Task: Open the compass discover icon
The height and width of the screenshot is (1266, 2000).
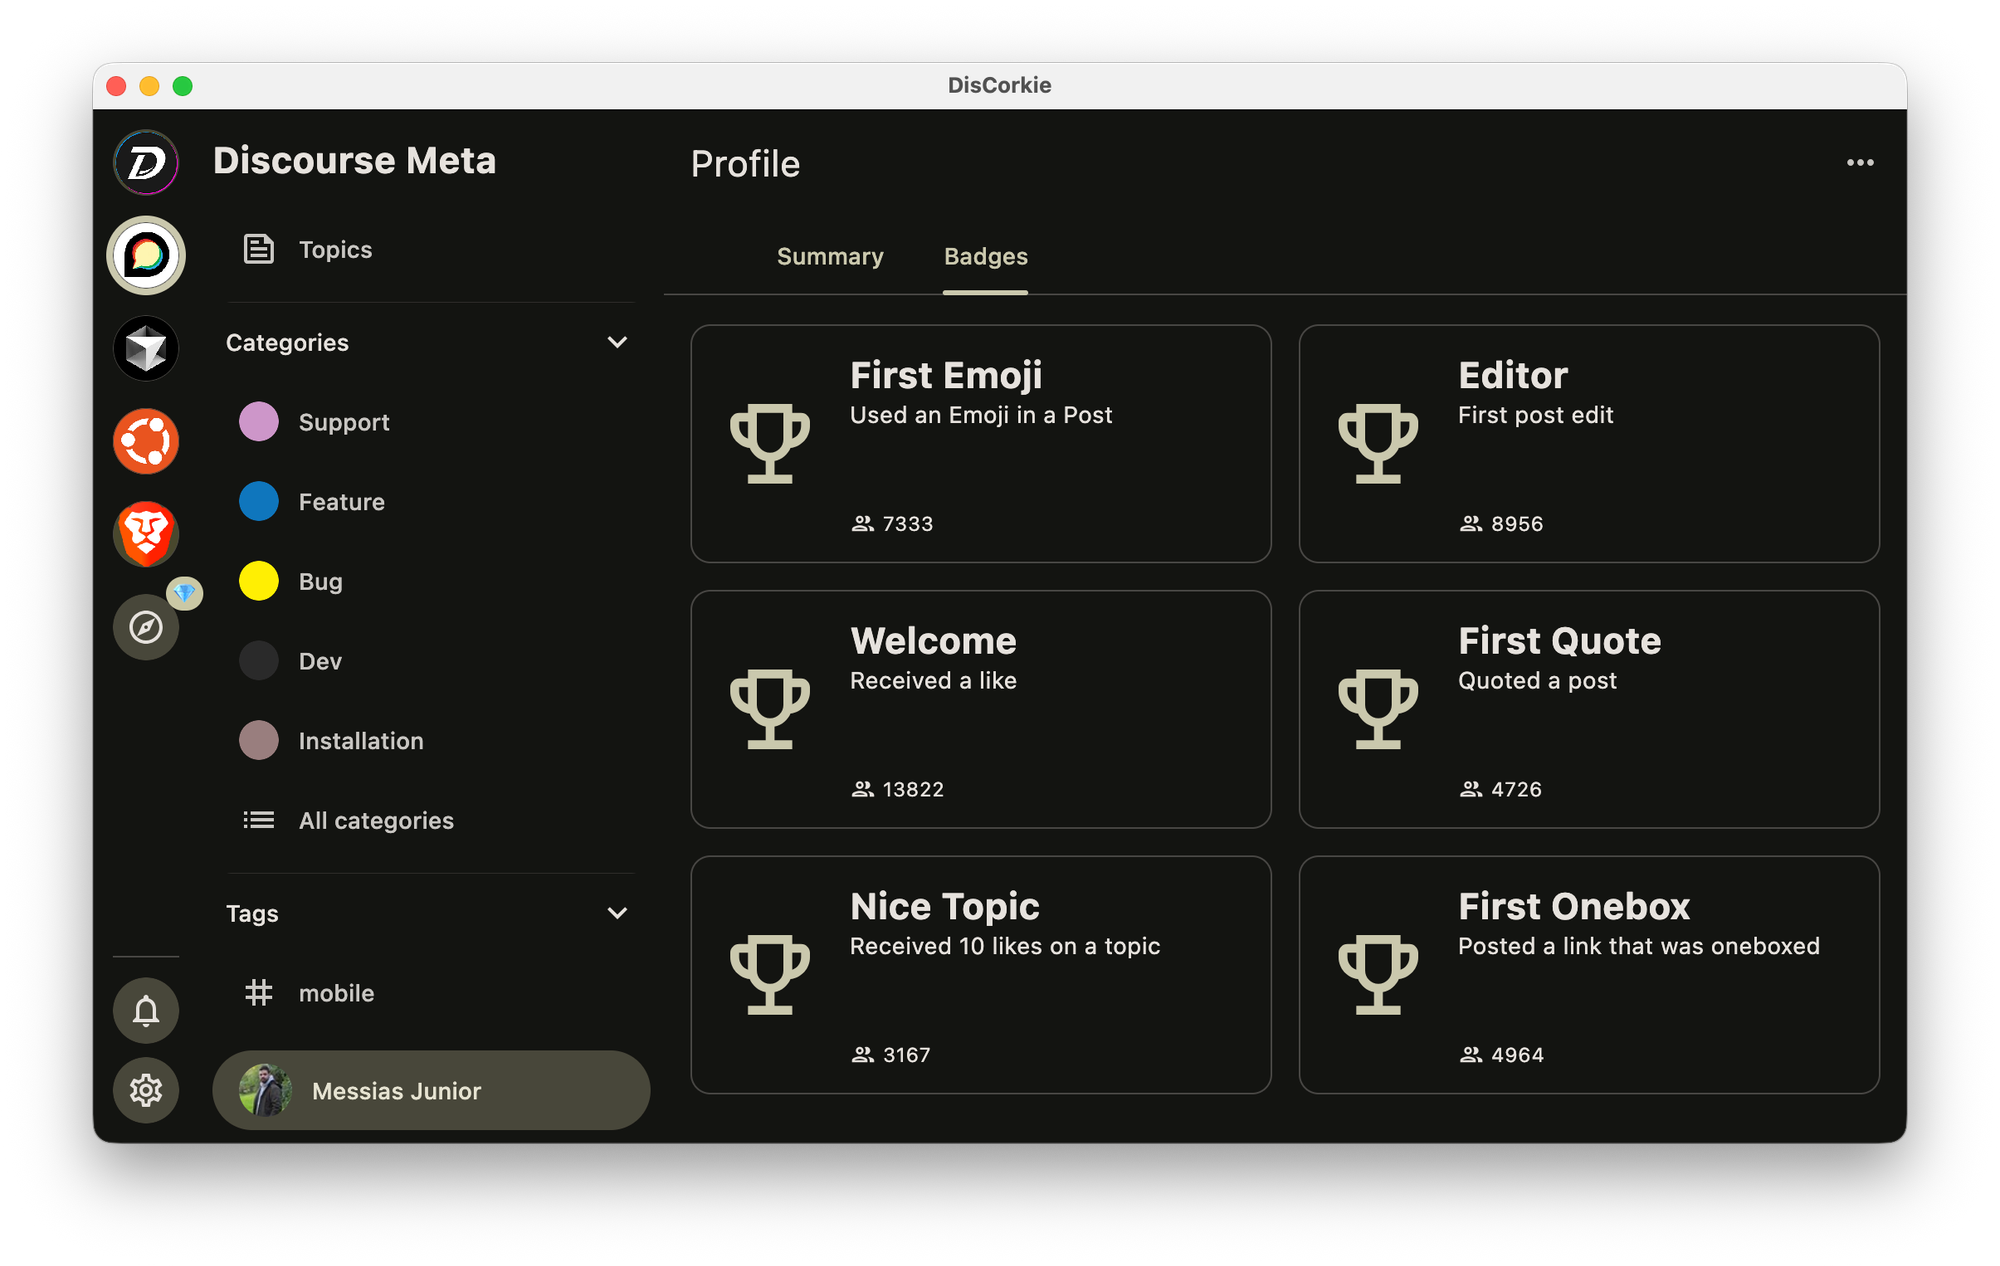Action: coord(146,627)
